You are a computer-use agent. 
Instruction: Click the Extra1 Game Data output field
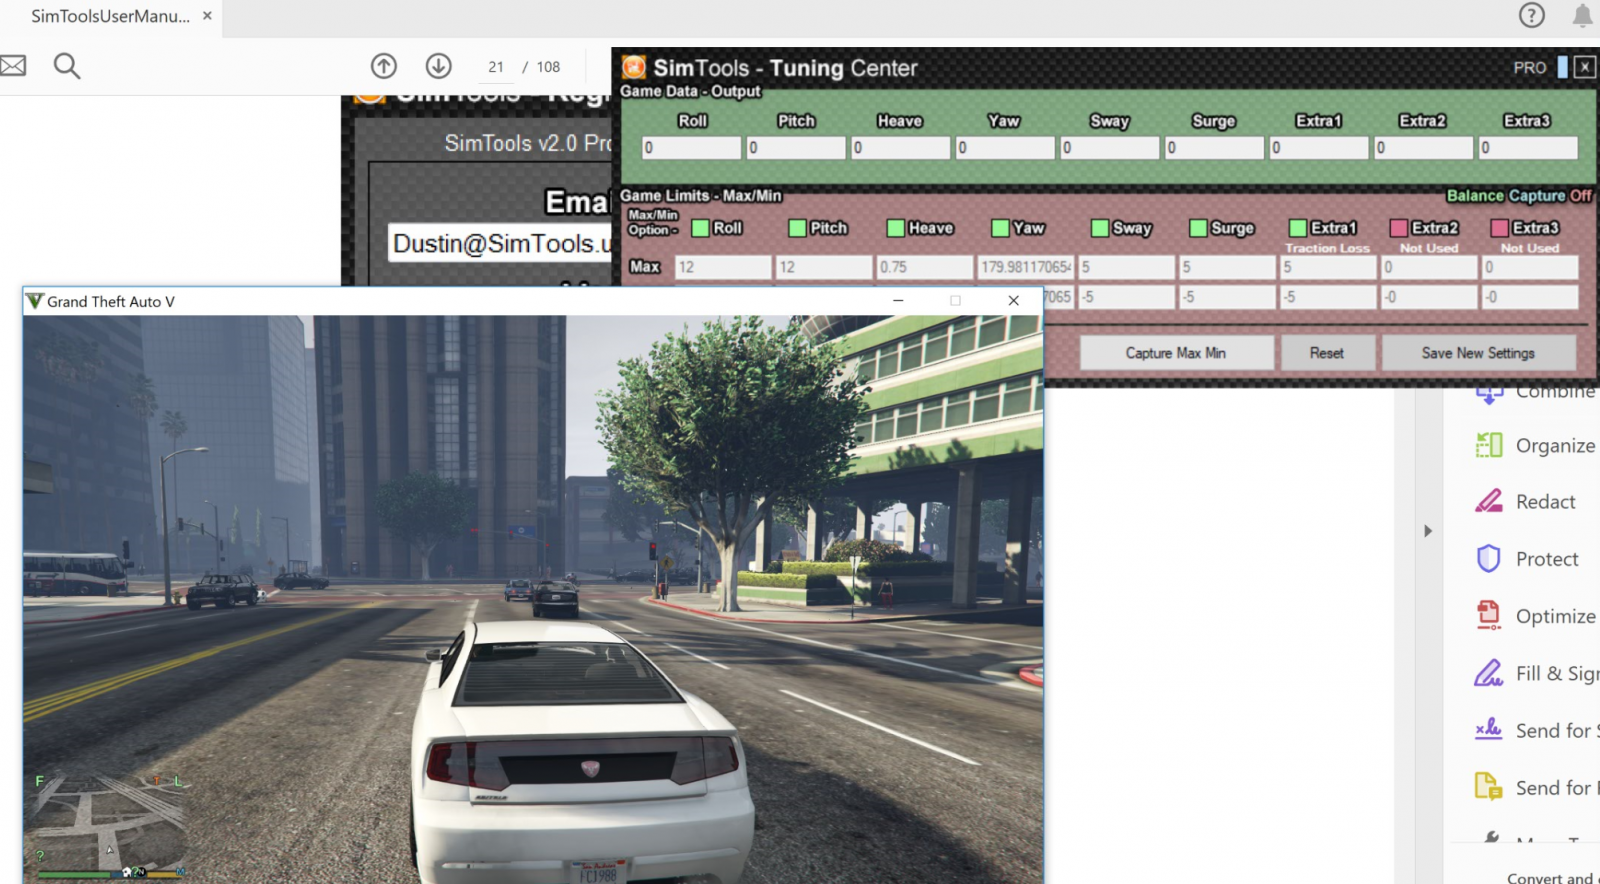(x=1318, y=148)
